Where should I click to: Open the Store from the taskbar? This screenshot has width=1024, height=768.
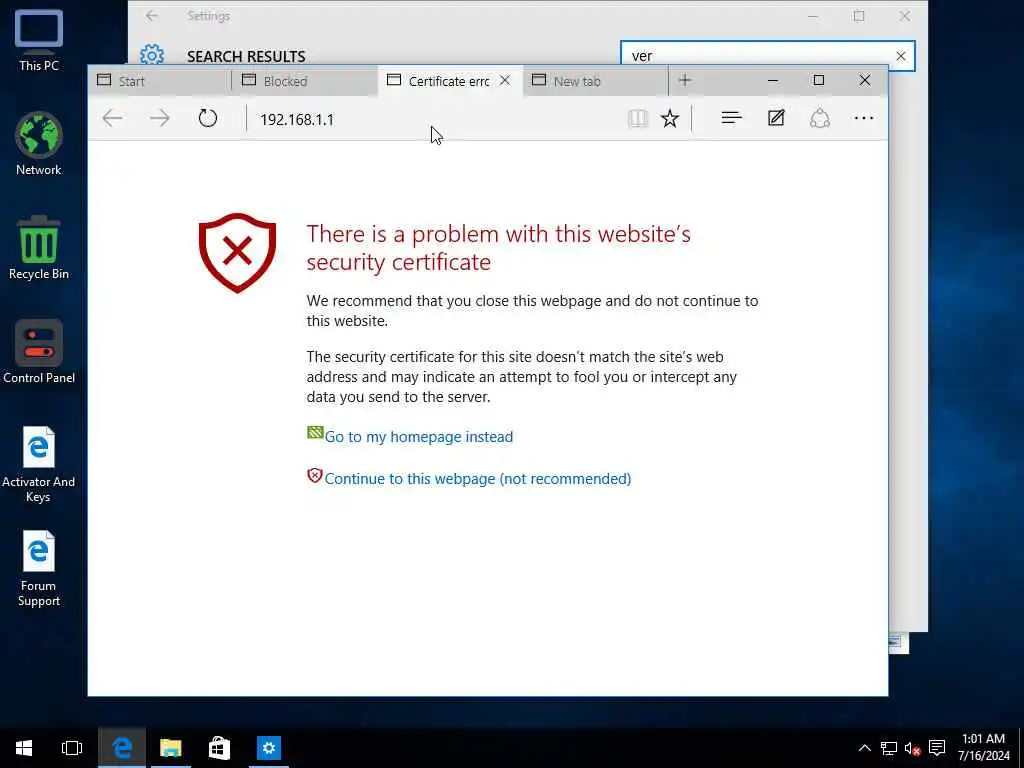coord(219,748)
